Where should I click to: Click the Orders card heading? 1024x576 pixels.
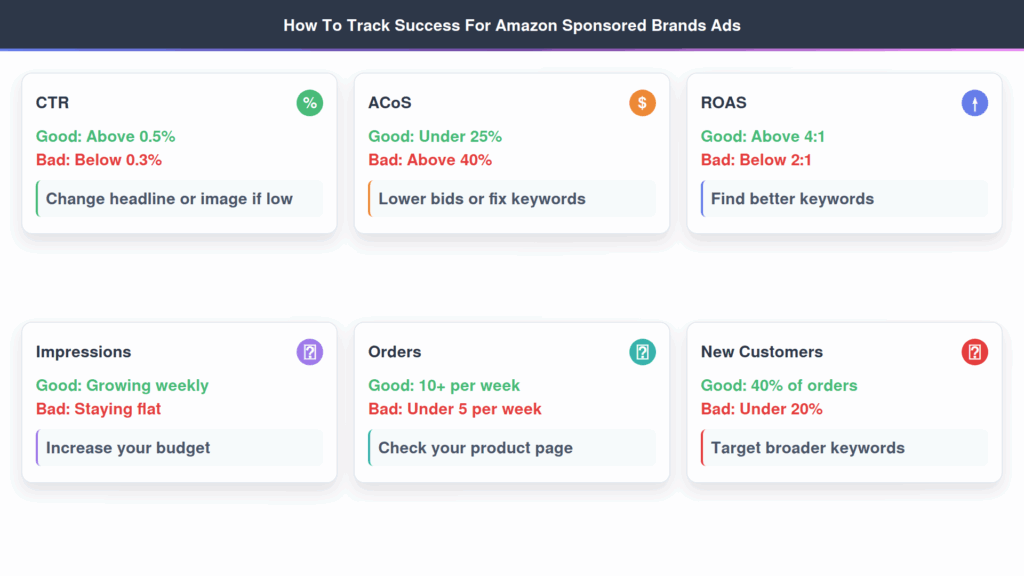[x=395, y=352]
